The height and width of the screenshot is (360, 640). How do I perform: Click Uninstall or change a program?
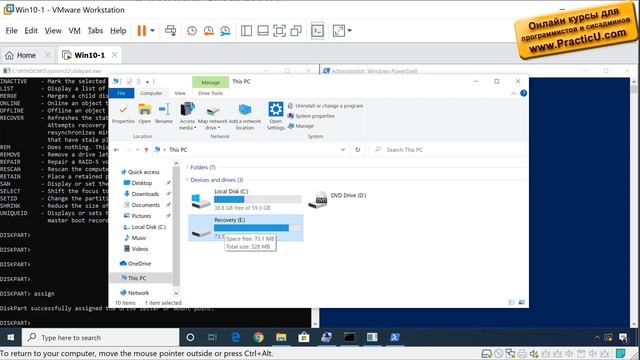point(325,106)
